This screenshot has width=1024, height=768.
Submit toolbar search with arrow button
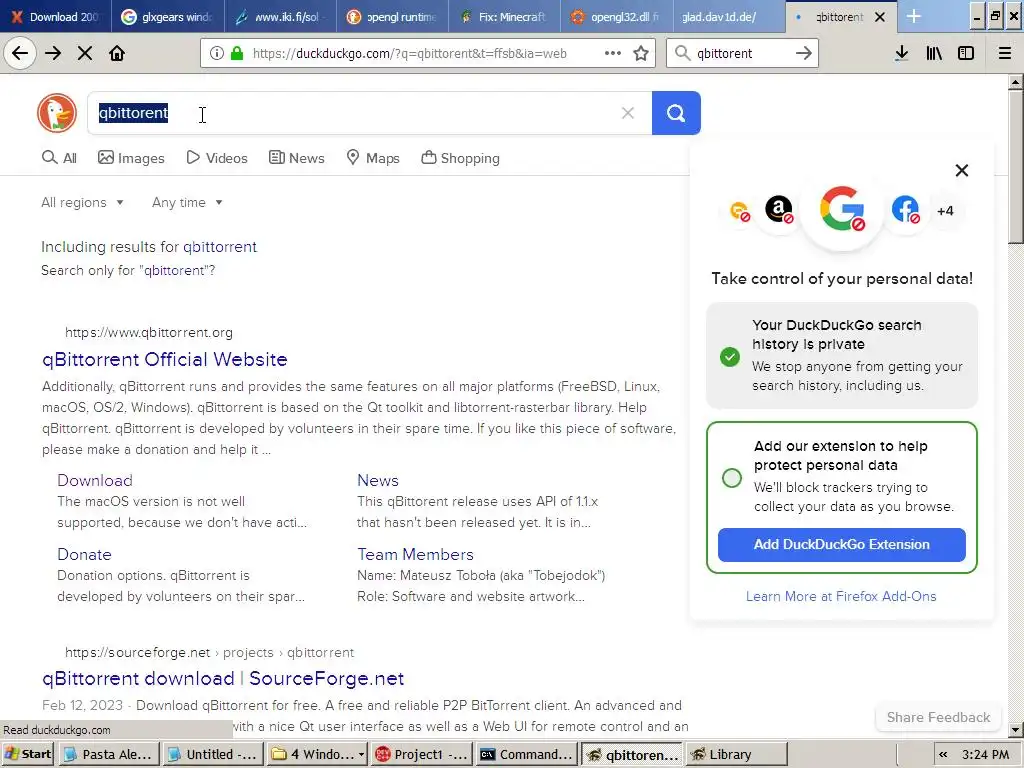pos(804,54)
